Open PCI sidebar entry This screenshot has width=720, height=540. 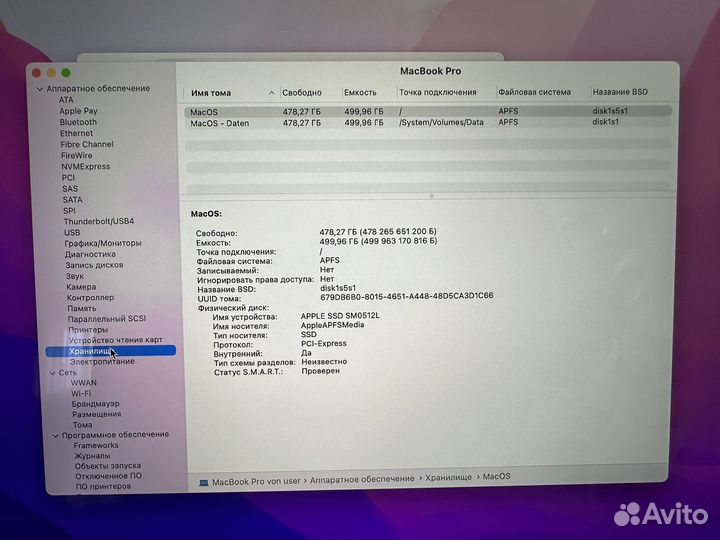click(x=68, y=177)
